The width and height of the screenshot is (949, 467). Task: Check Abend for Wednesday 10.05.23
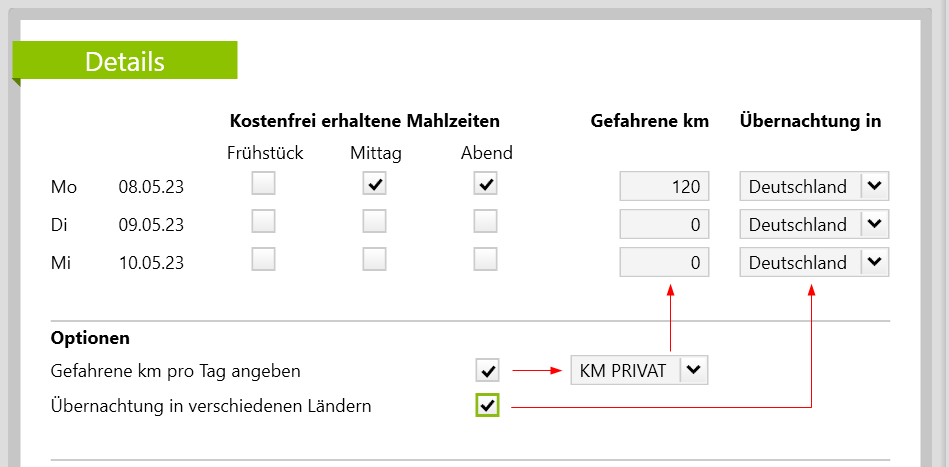click(486, 260)
